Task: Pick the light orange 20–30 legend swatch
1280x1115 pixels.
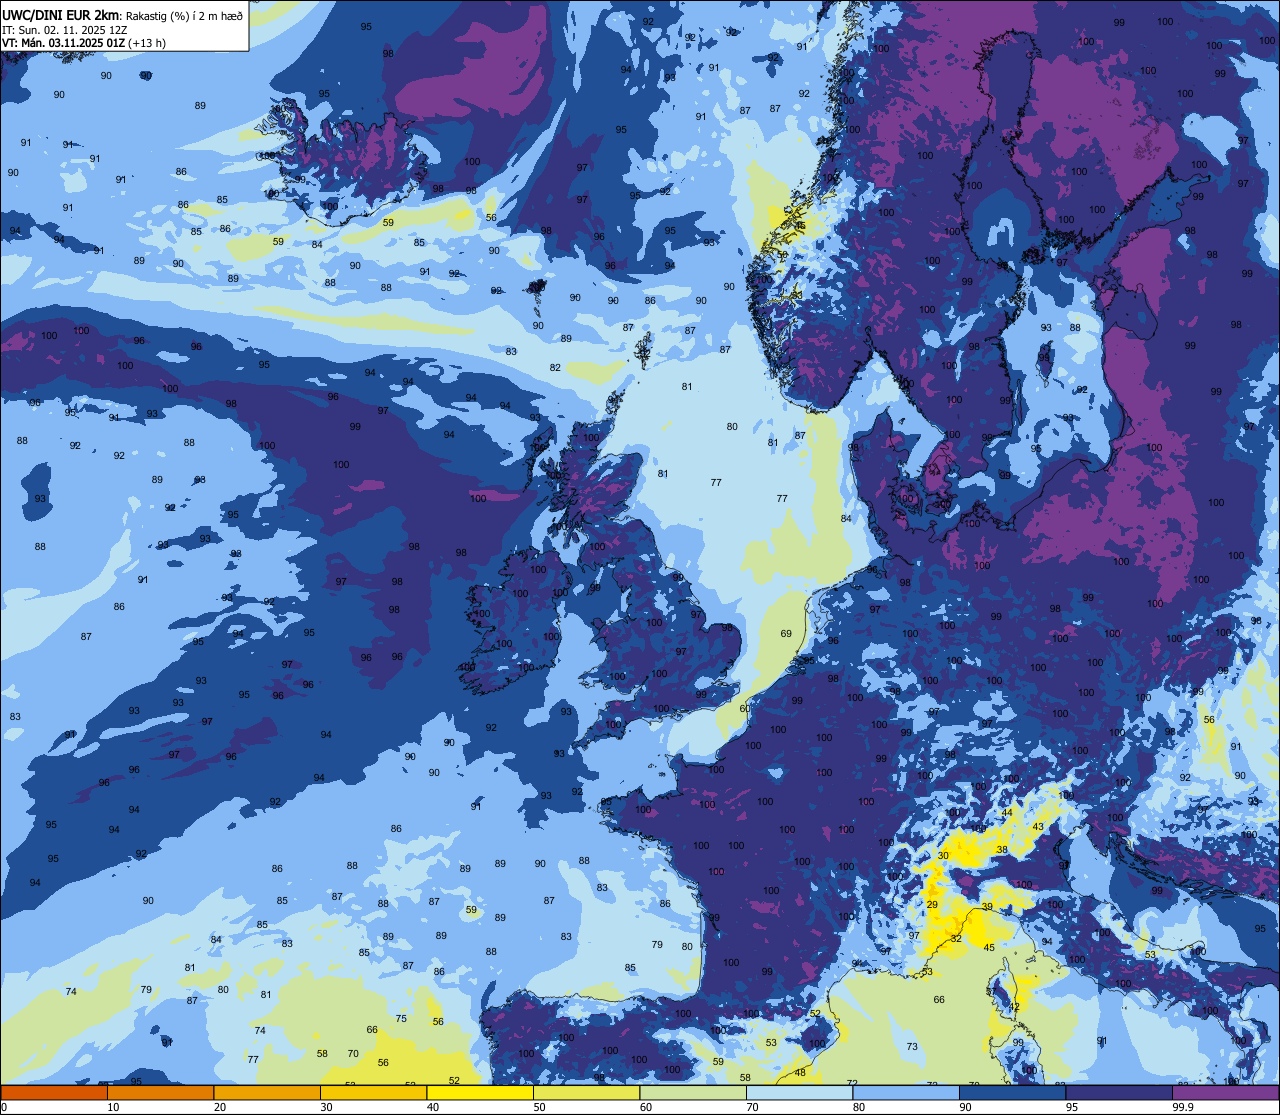Action: pos(267,1093)
